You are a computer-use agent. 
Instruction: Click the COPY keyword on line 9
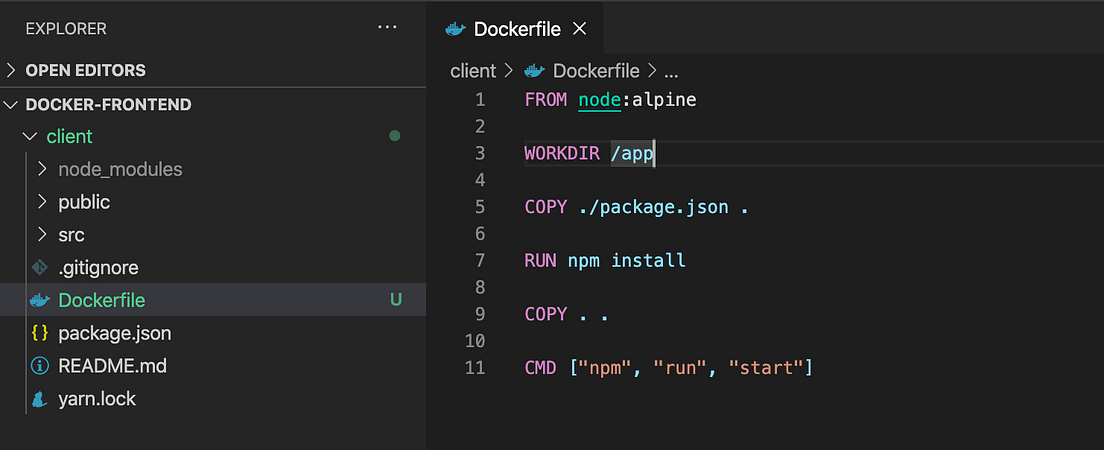point(546,314)
